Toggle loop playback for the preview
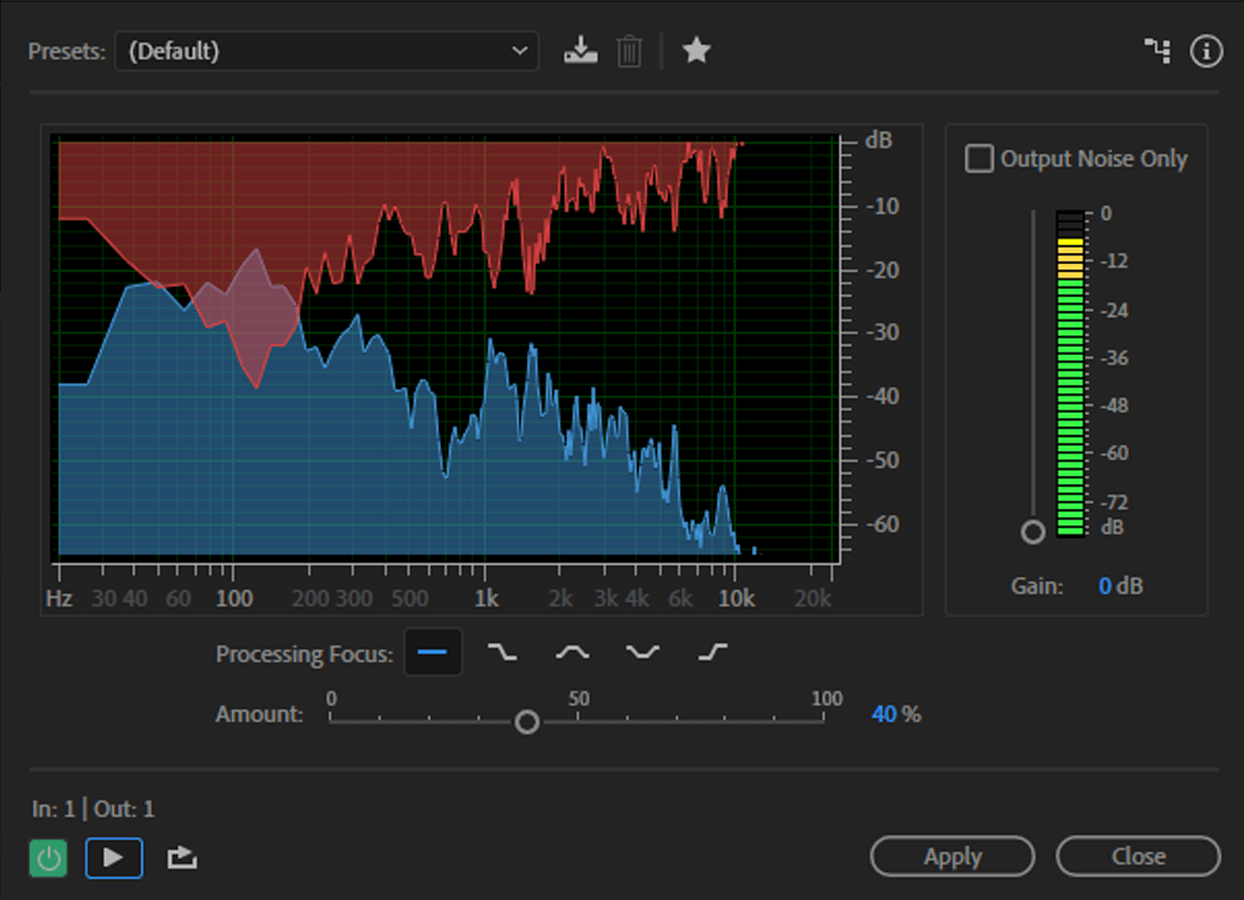This screenshot has height=900, width=1244. click(x=182, y=858)
